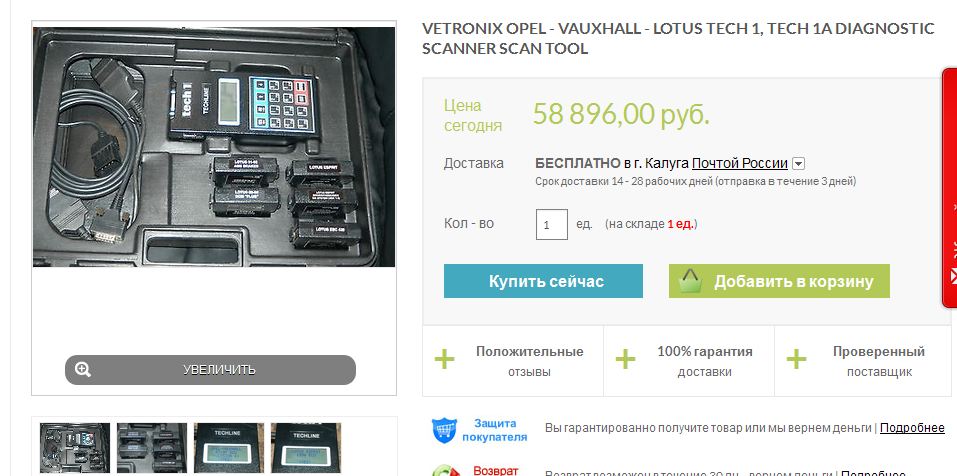Open the red side tab on the right edge
The height and width of the screenshot is (476, 957).
(x=950, y=188)
